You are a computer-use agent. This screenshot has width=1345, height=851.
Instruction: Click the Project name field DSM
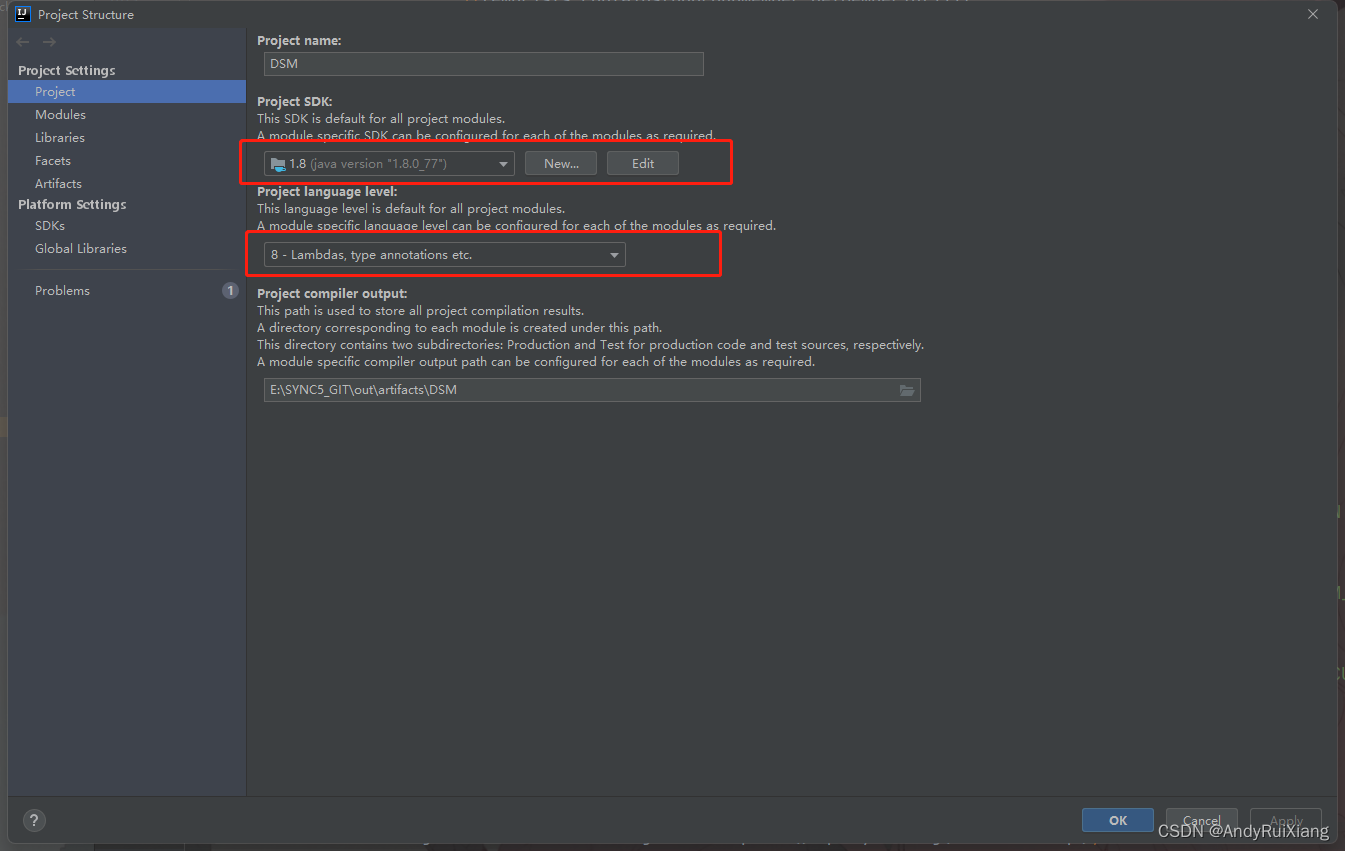484,64
